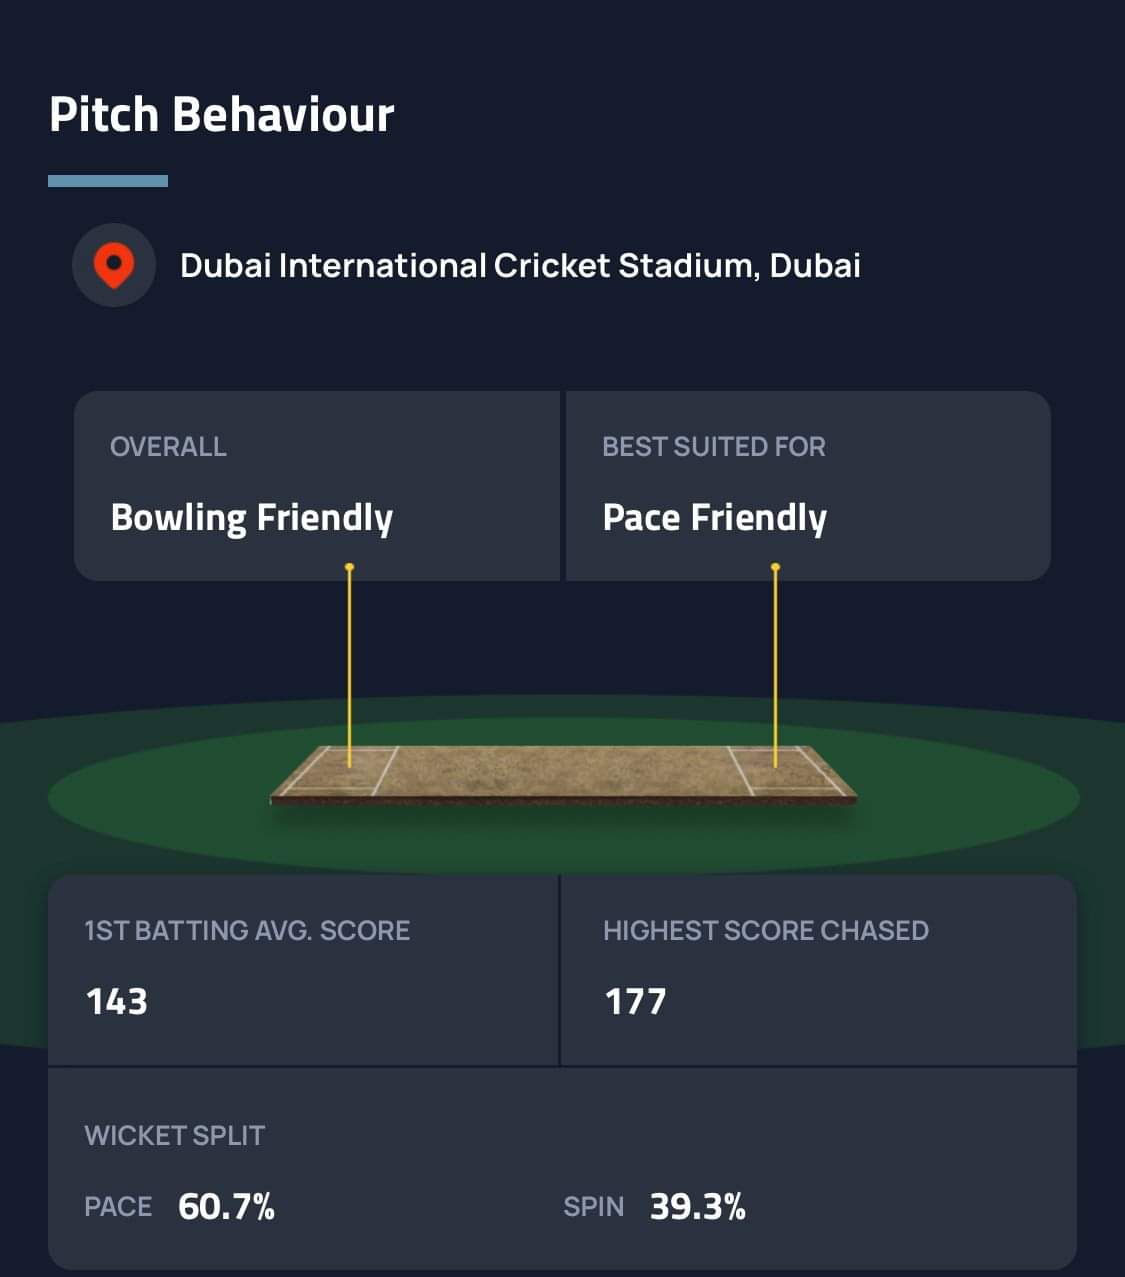Open the BEST SUITED FOR card label
Image resolution: width=1125 pixels, height=1277 pixels.
pos(714,446)
